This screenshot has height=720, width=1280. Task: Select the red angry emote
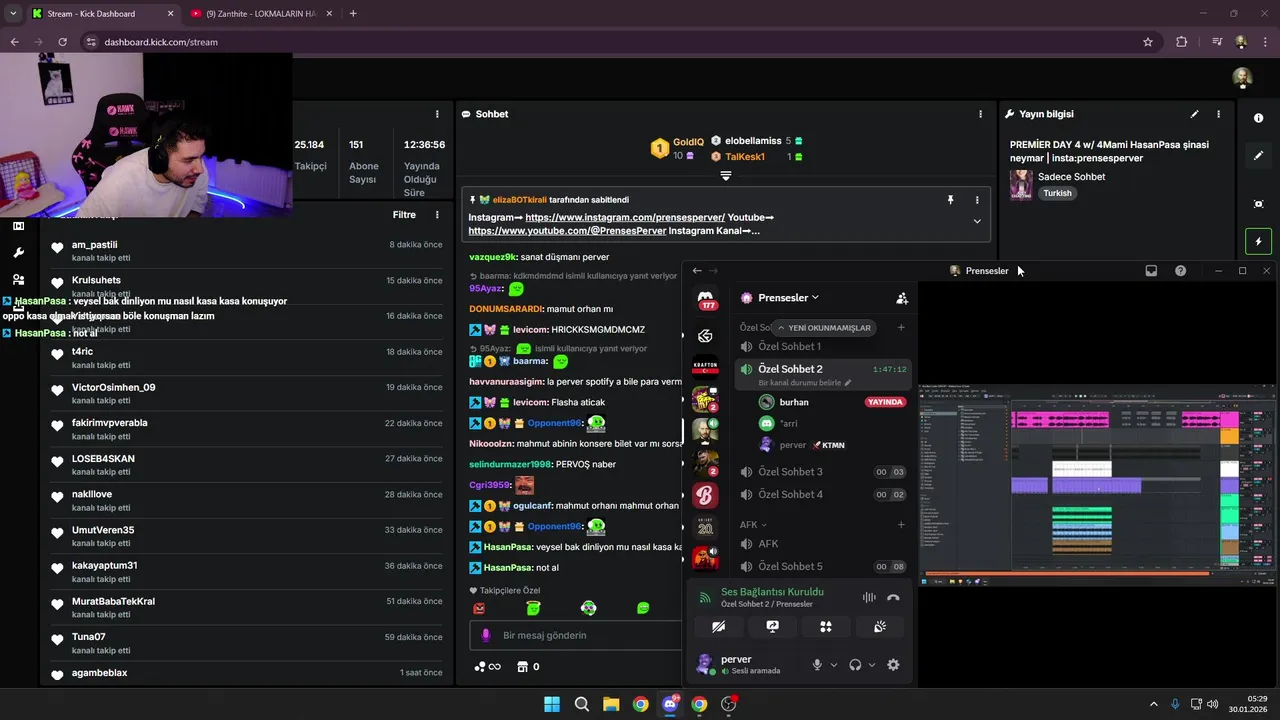(479, 608)
